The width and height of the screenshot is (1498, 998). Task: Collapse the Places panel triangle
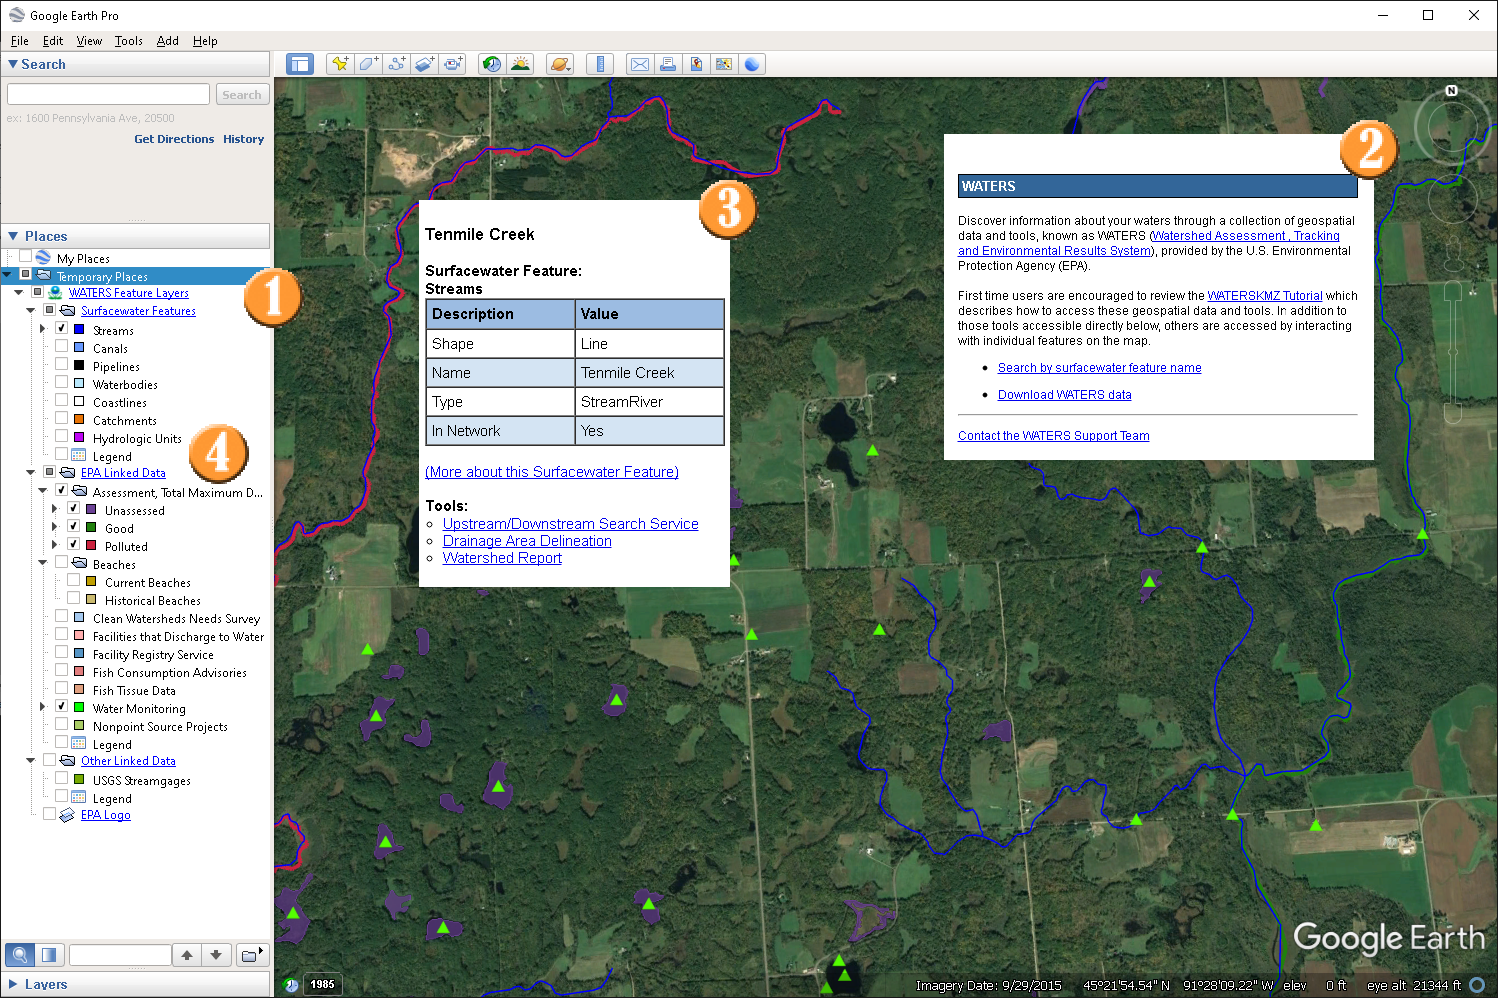pos(13,236)
